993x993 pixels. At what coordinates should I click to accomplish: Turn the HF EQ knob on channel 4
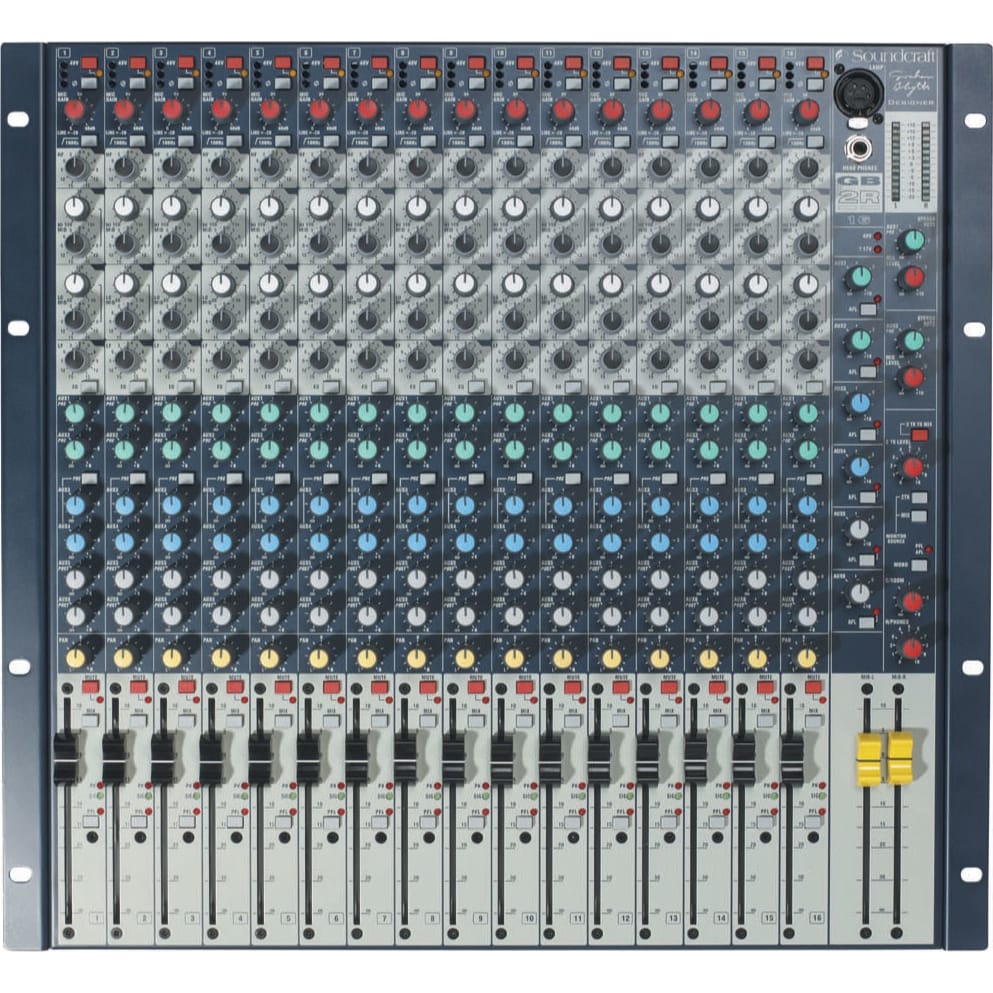coord(223,168)
